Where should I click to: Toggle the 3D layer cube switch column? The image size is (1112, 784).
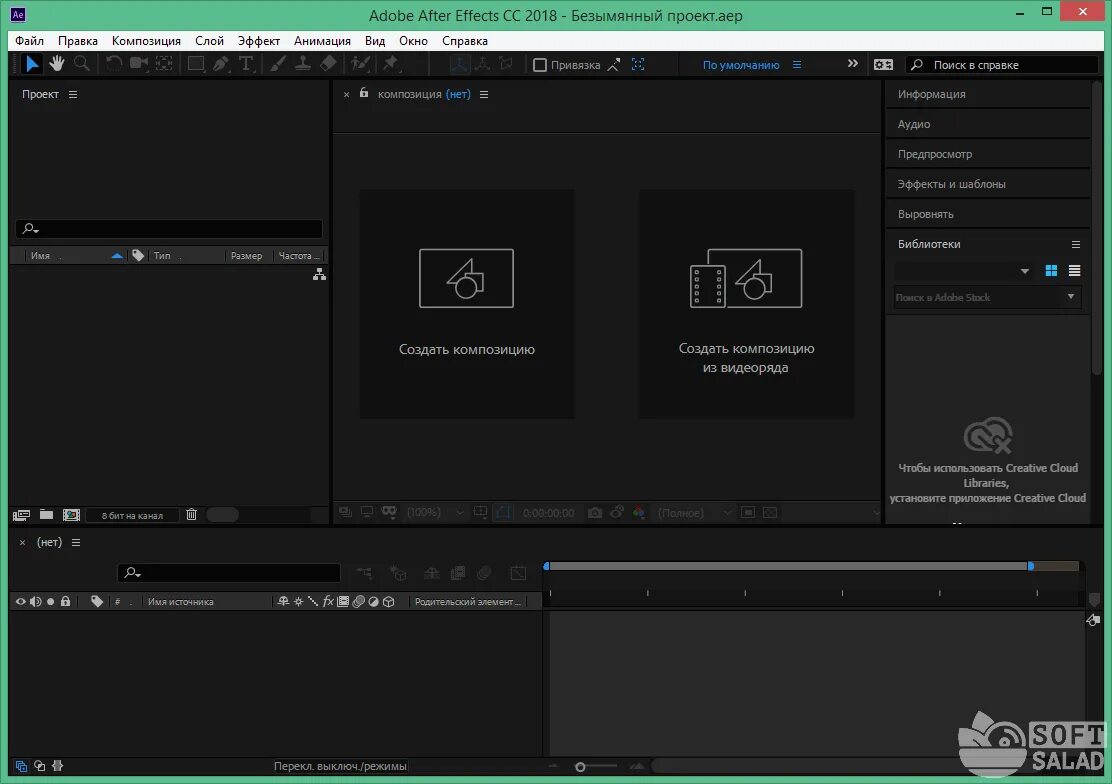click(x=389, y=602)
